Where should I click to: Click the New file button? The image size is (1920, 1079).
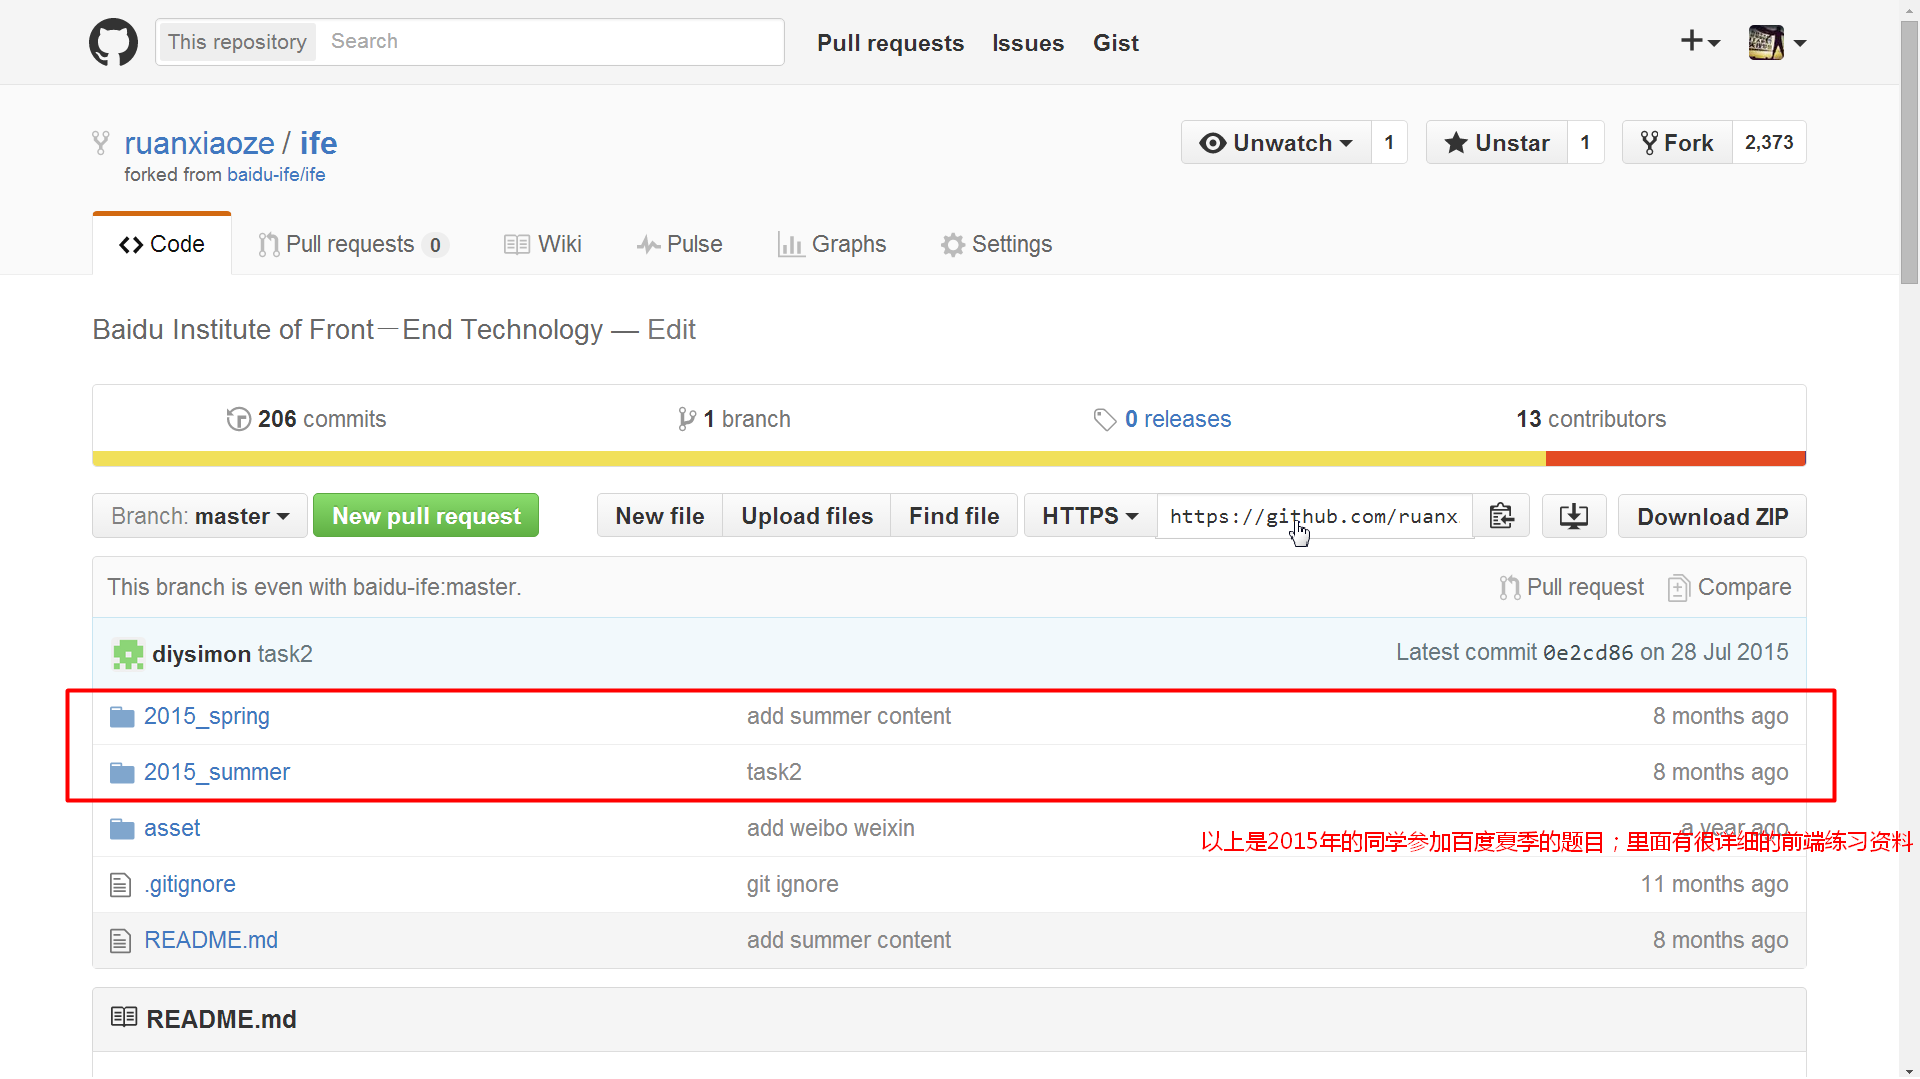(x=660, y=516)
